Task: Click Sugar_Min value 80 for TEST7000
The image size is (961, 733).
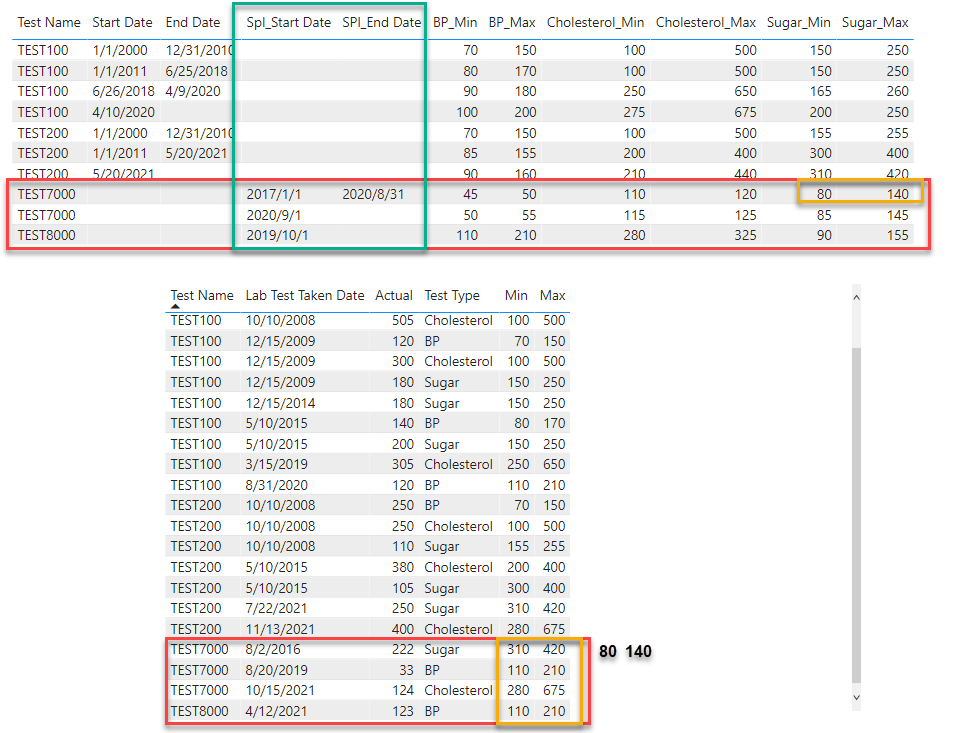Action: point(824,194)
